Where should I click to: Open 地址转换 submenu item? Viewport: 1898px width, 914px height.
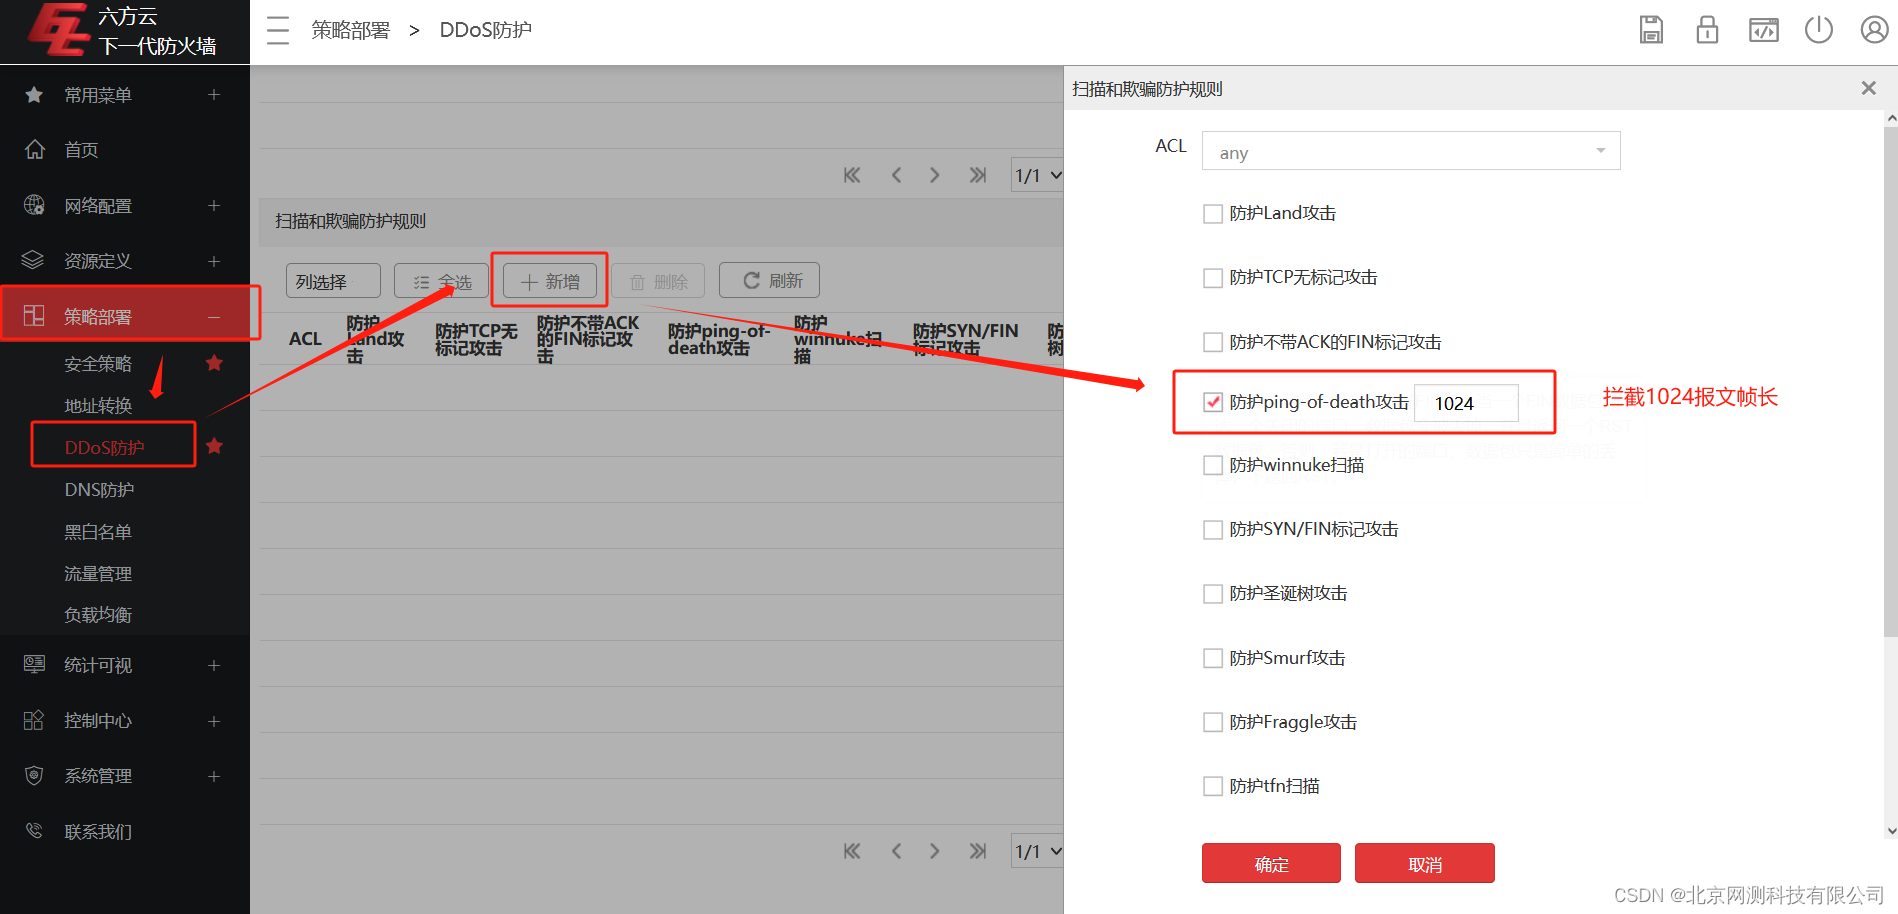98,405
